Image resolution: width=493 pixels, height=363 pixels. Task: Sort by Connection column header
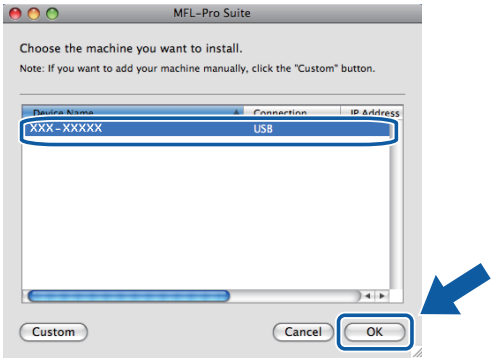[x=292, y=112]
